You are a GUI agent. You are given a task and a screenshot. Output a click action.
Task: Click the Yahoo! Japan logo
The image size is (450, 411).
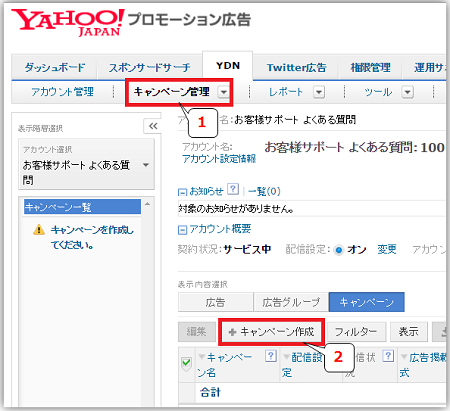tap(68, 23)
